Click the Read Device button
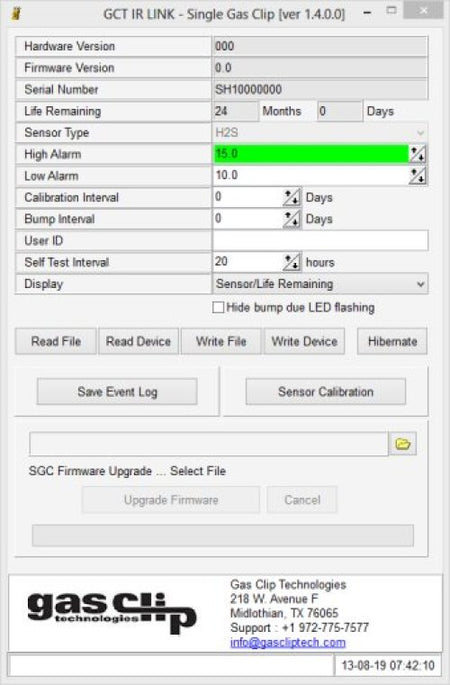The image size is (450, 685). point(138,341)
